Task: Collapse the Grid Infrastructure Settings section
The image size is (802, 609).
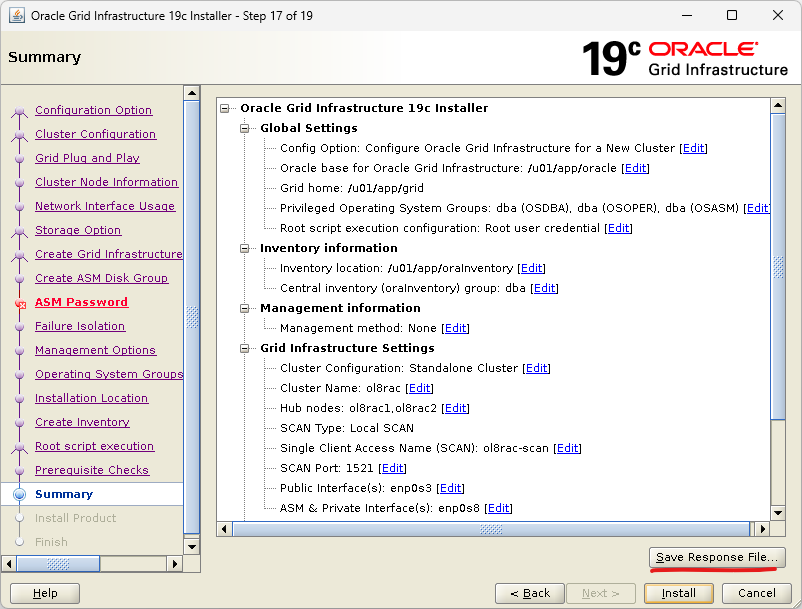Action: pyautogui.click(x=244, y=348)
